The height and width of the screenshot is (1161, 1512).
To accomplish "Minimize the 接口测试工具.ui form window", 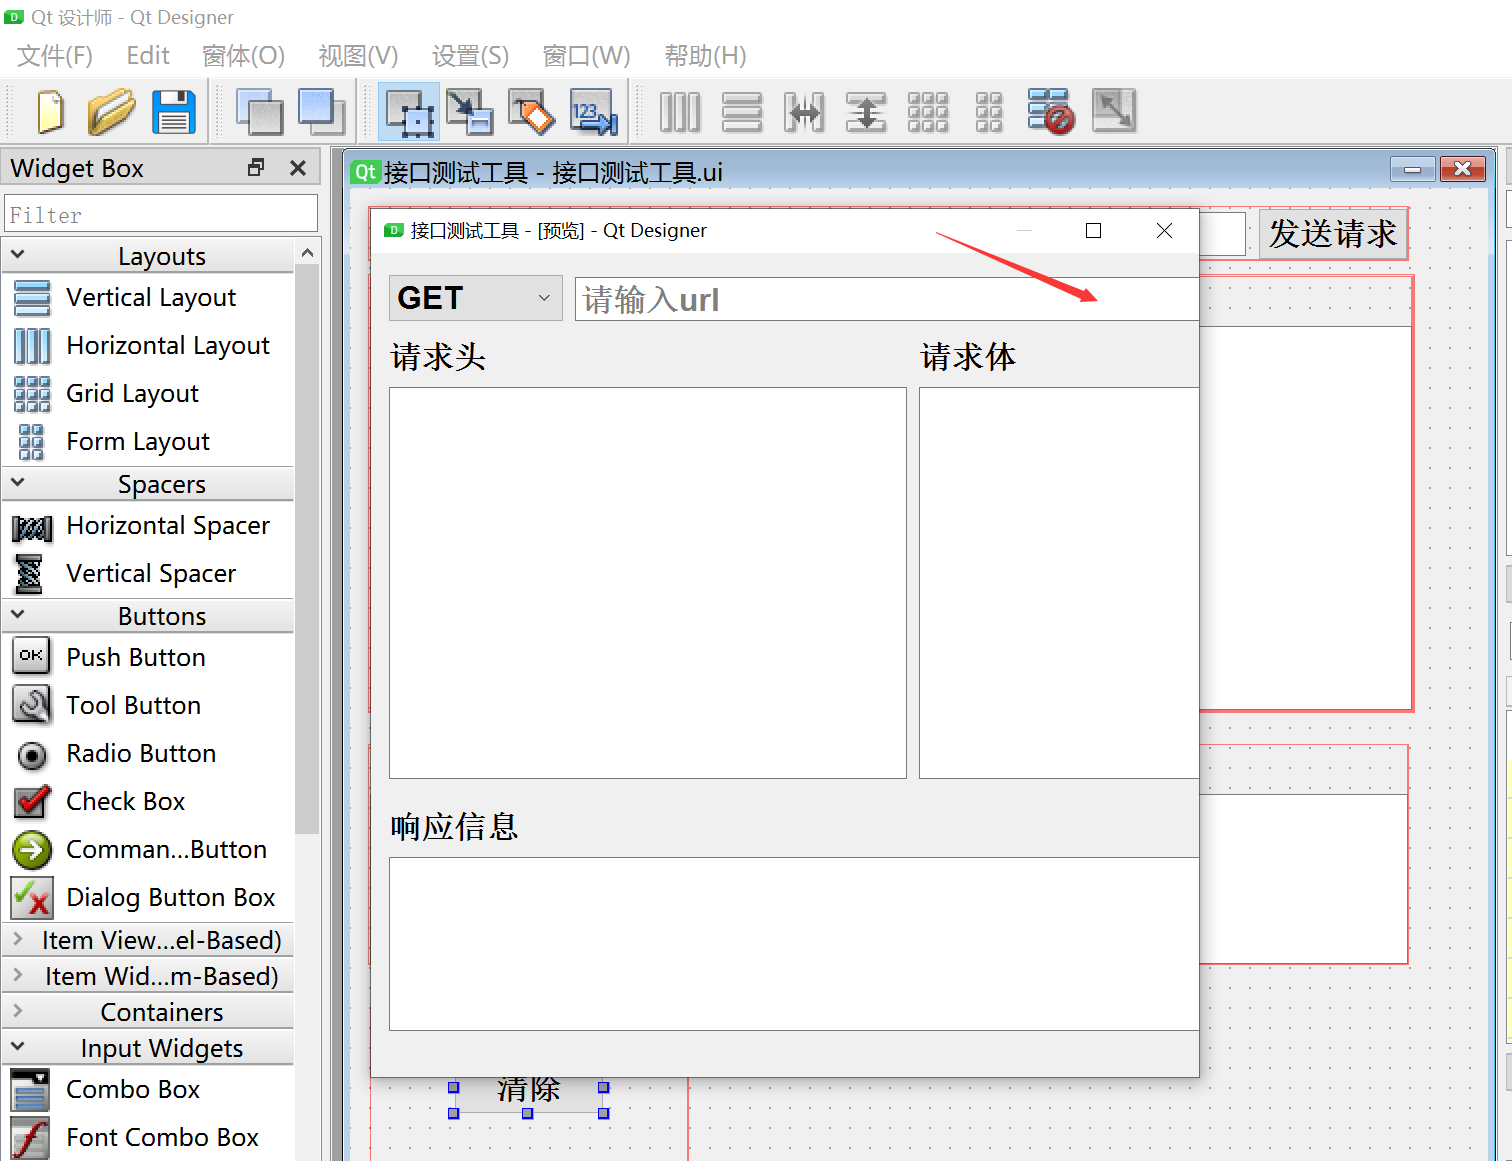I will pos(1413,170).
